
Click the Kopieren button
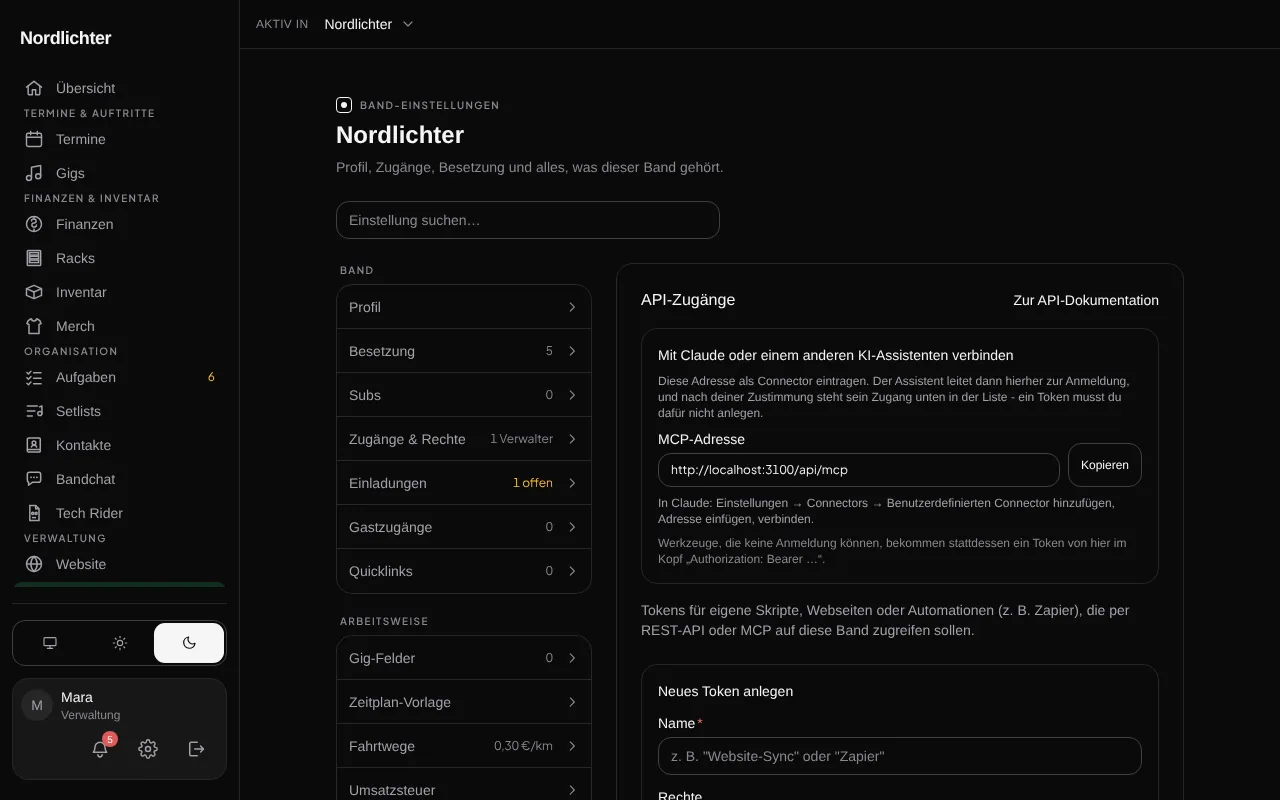pyautogui.click(x=1105, y=465)
